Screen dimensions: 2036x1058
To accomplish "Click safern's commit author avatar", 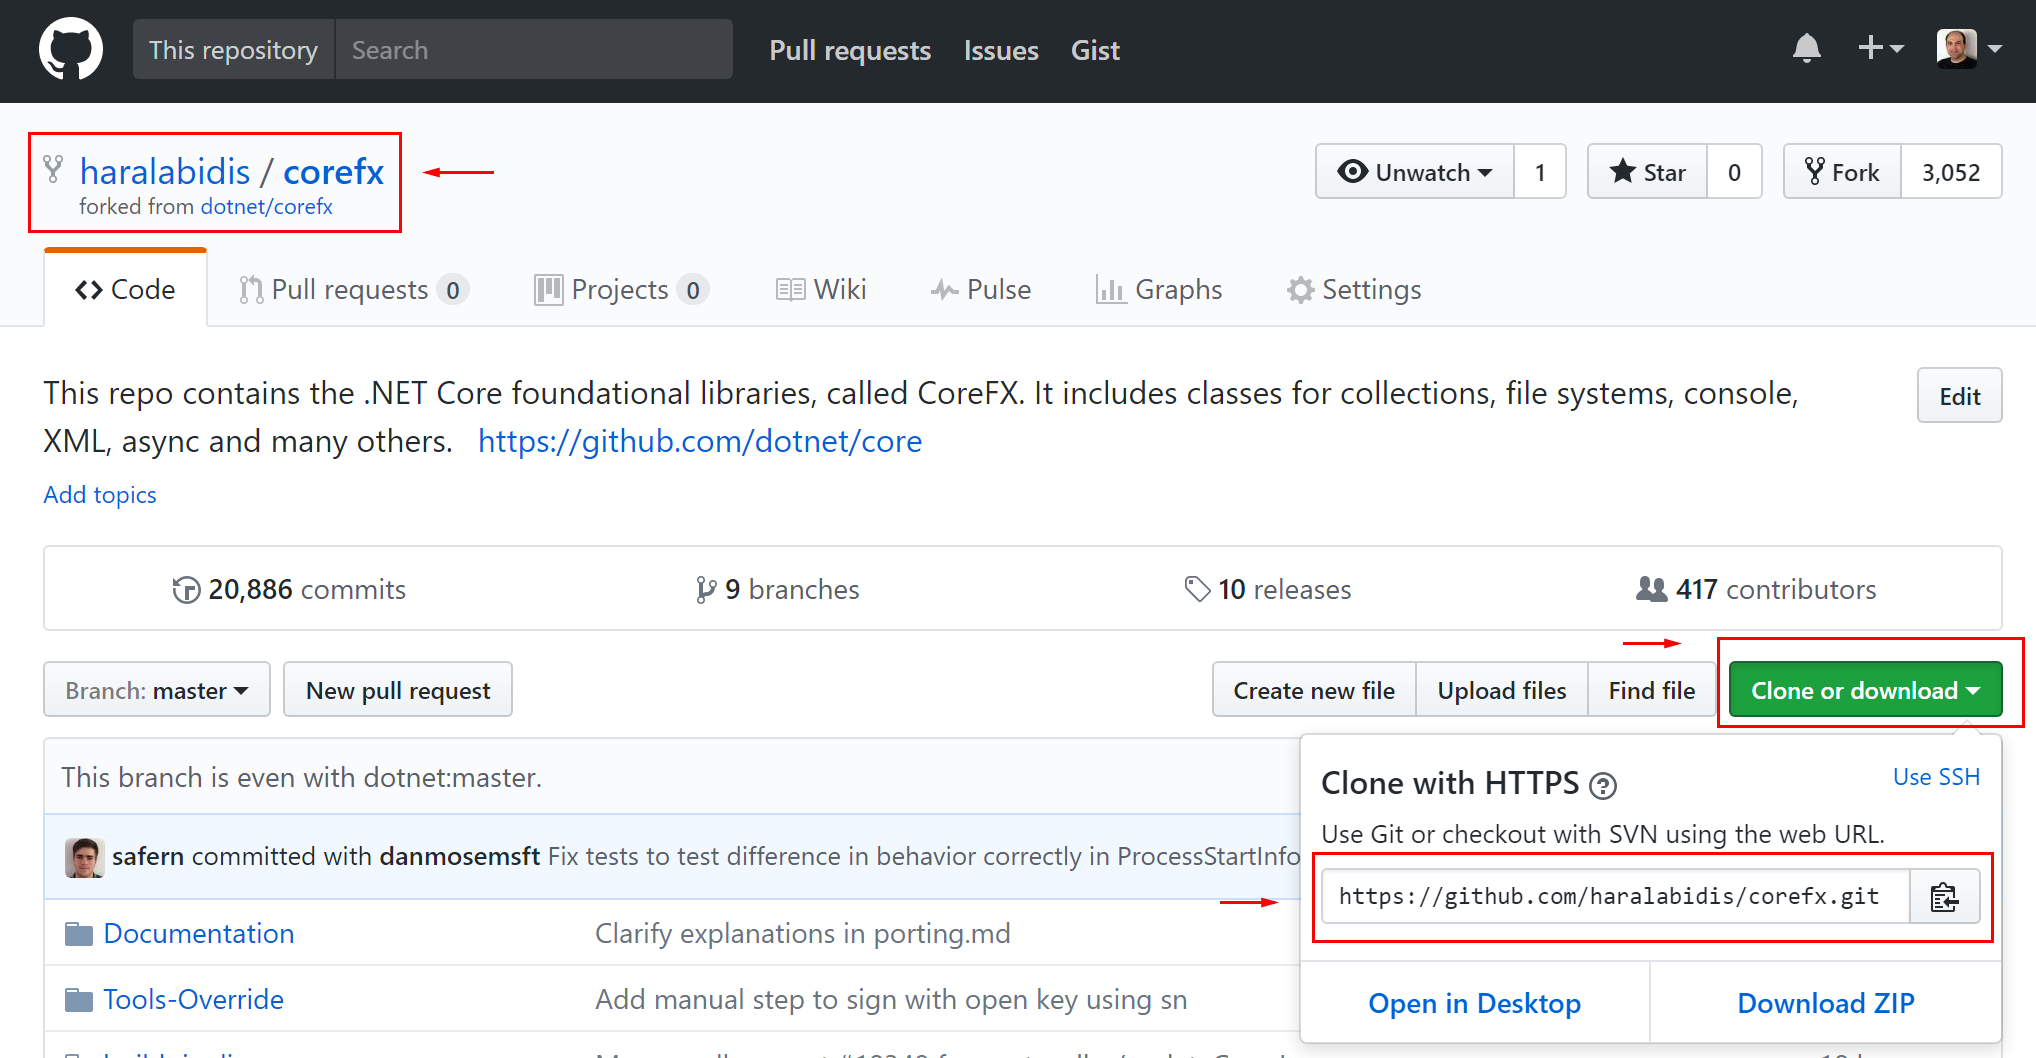I will [x=85, y=857].
